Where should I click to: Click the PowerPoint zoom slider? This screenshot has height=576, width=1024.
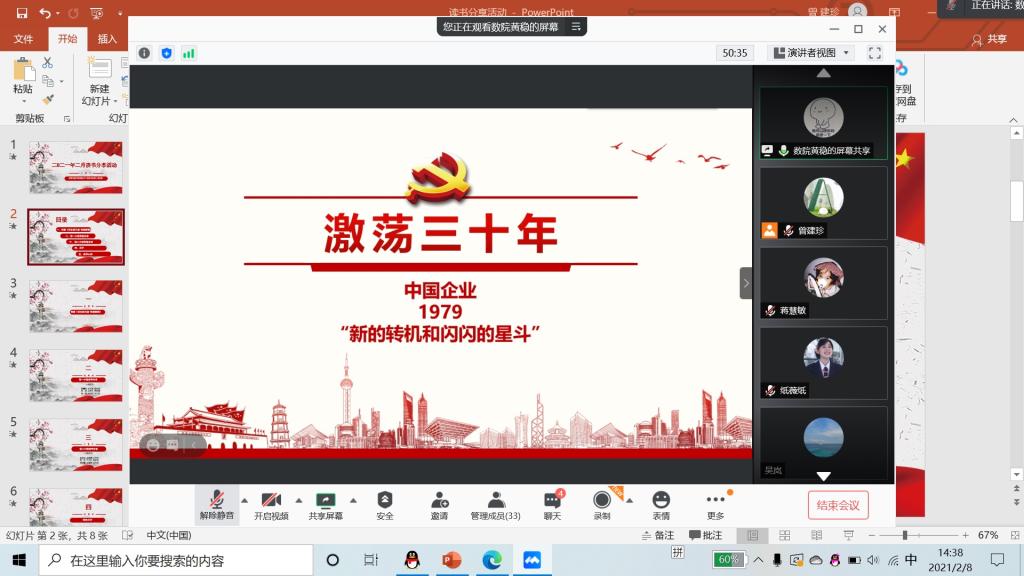(x=905, y=535)
